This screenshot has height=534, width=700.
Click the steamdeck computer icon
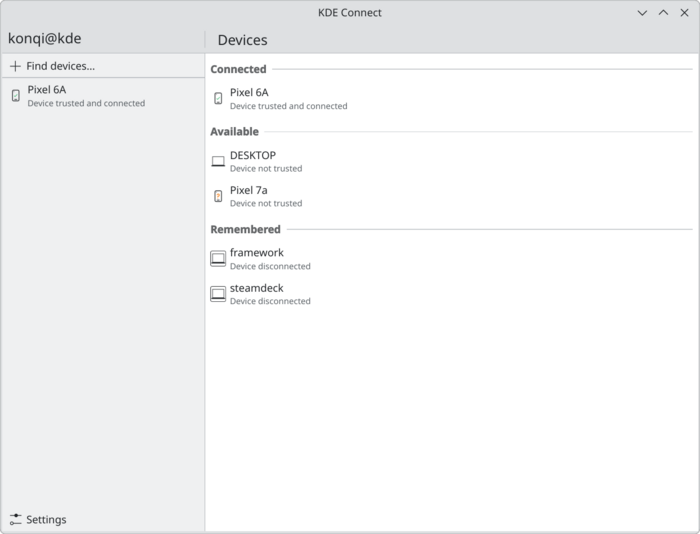coord(218,294)
